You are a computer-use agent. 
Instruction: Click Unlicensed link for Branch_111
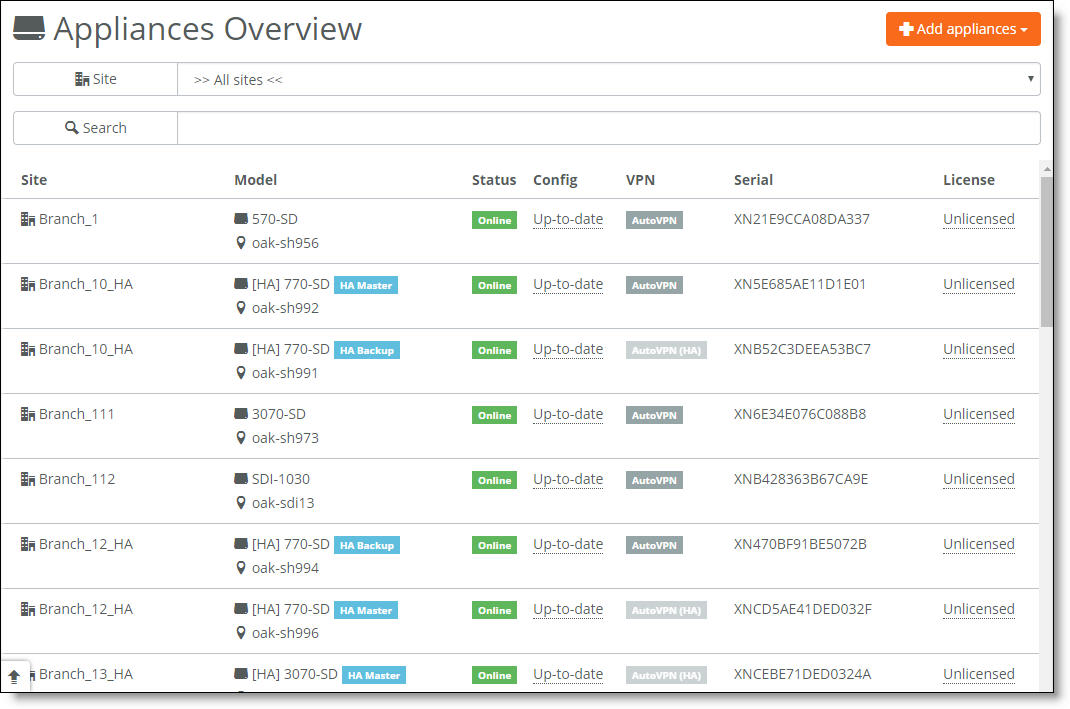(979, 414)
